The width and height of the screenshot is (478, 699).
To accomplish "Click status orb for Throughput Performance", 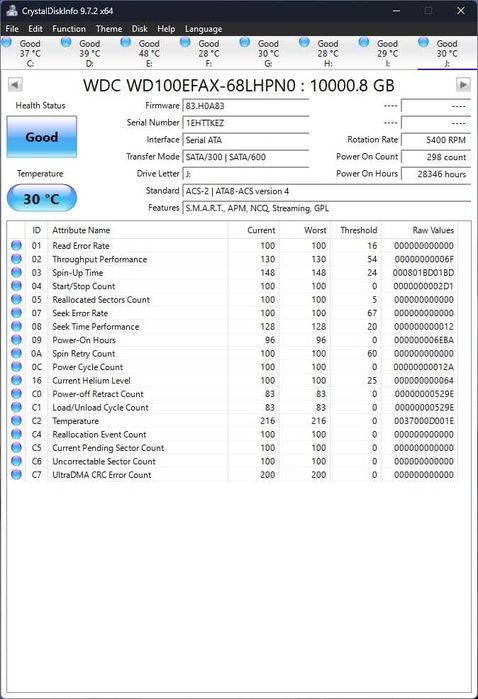I will (16, 259).
